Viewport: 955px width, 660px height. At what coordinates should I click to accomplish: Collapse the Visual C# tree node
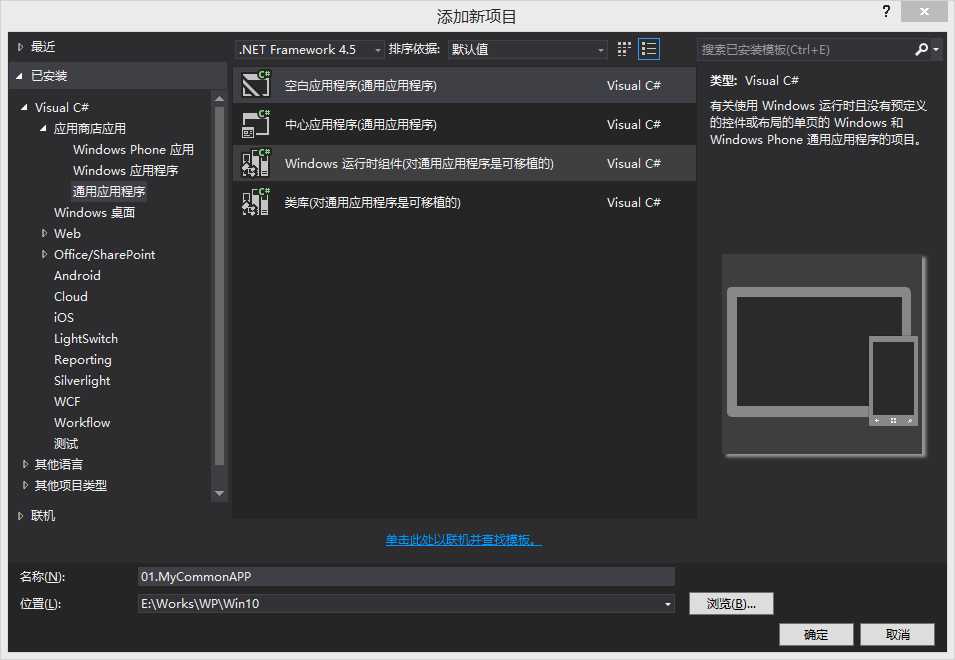pyautogui.click(x=24, y=107)
